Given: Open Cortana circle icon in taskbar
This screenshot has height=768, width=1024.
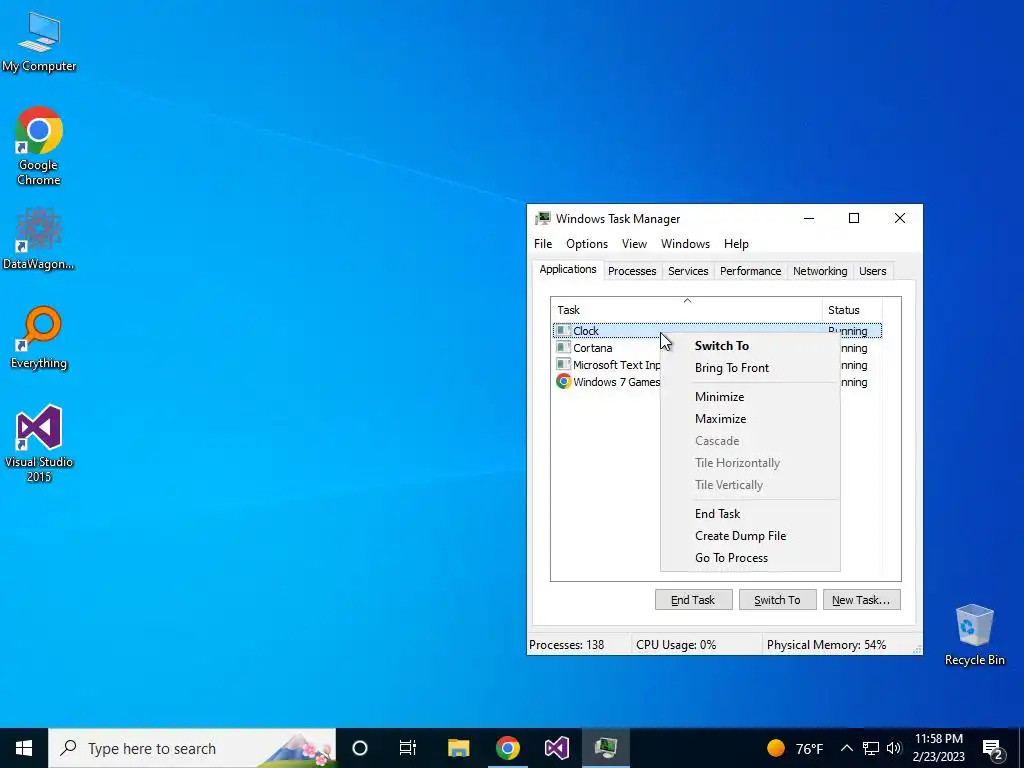Looking at the screenshot, I should click(x=360, y=748).
